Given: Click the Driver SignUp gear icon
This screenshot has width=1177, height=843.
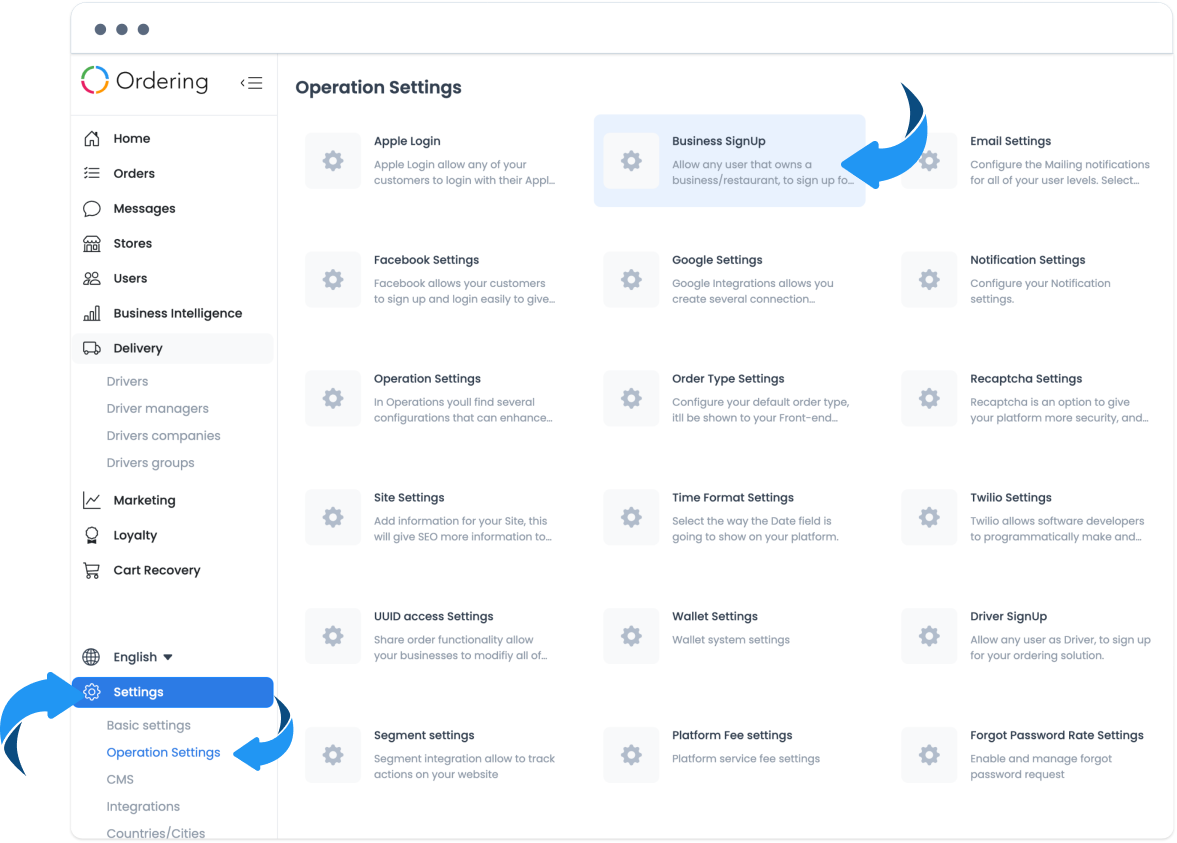Looking at the screenshot, I should [929, 636].
